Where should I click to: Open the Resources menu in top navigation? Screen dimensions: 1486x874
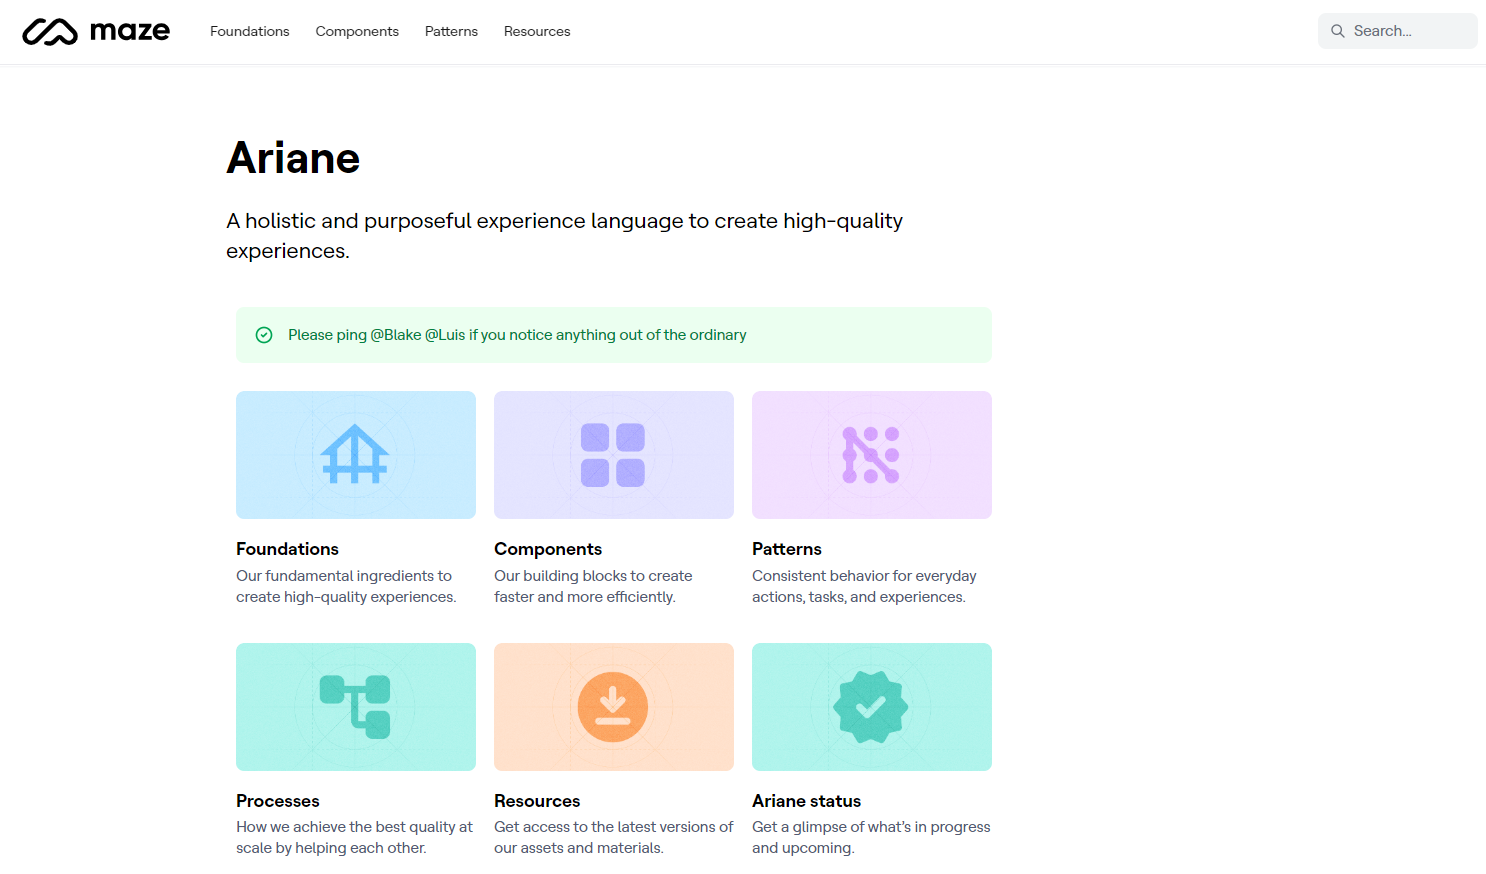(x=537, y=31)
